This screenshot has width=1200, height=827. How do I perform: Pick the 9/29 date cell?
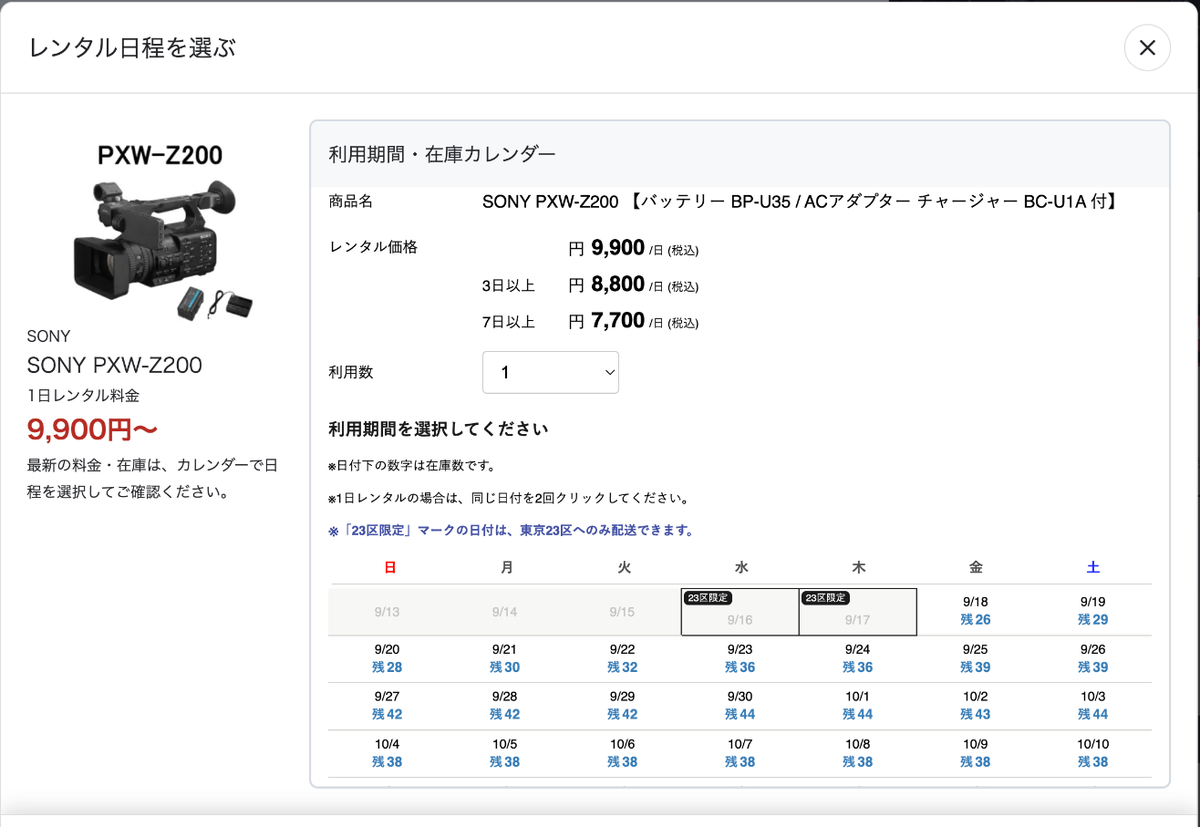point(622,705)
